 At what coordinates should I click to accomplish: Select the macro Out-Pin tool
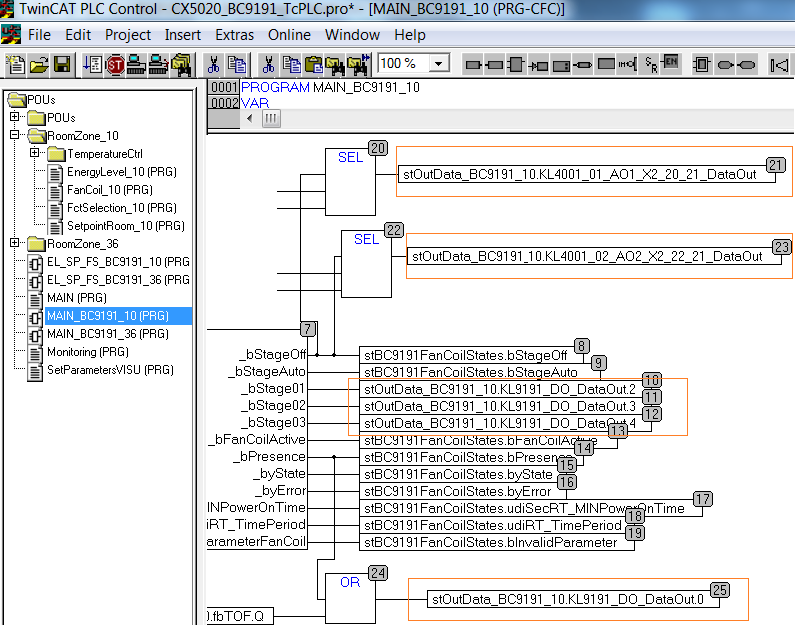click(746, 65)
